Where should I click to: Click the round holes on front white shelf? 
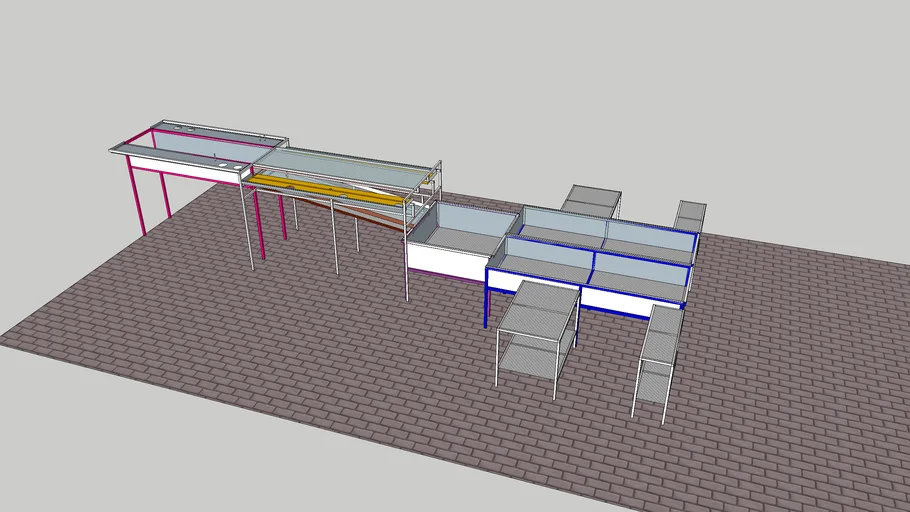click(226, 156)
